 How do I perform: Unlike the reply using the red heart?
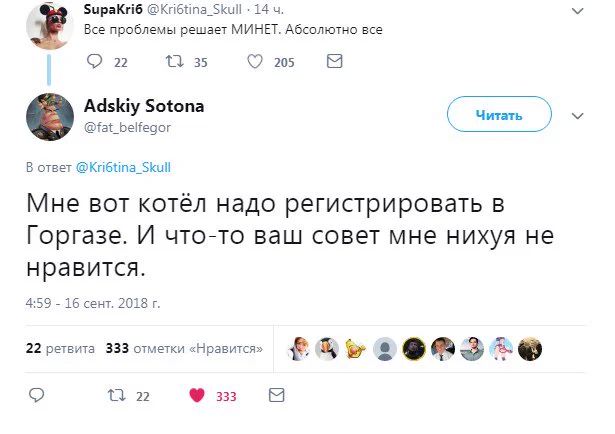[197, 395]
